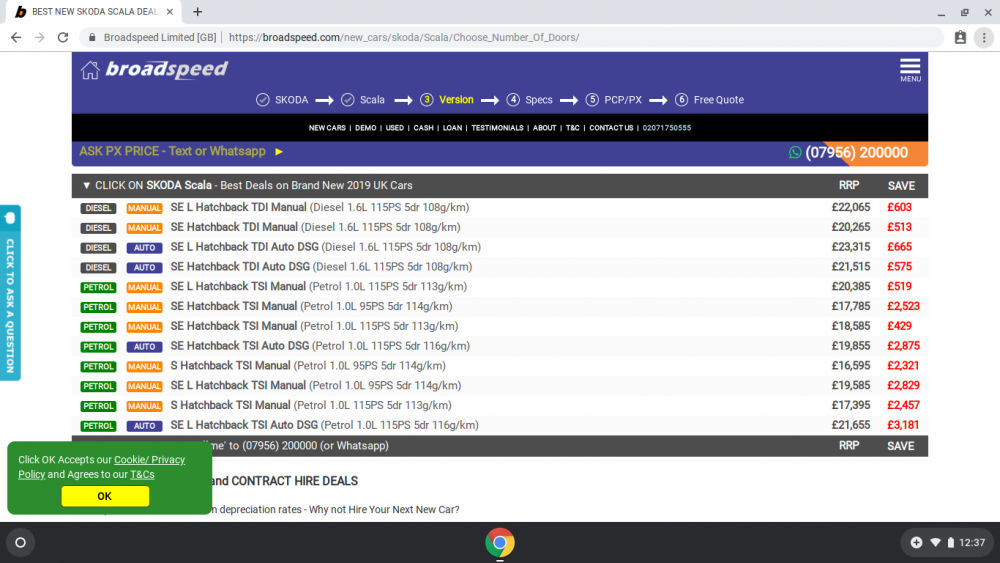Open the LOAN menu item
This screenshot has height=563, width=1000.
pyautogui.click(x=452, y=128)
